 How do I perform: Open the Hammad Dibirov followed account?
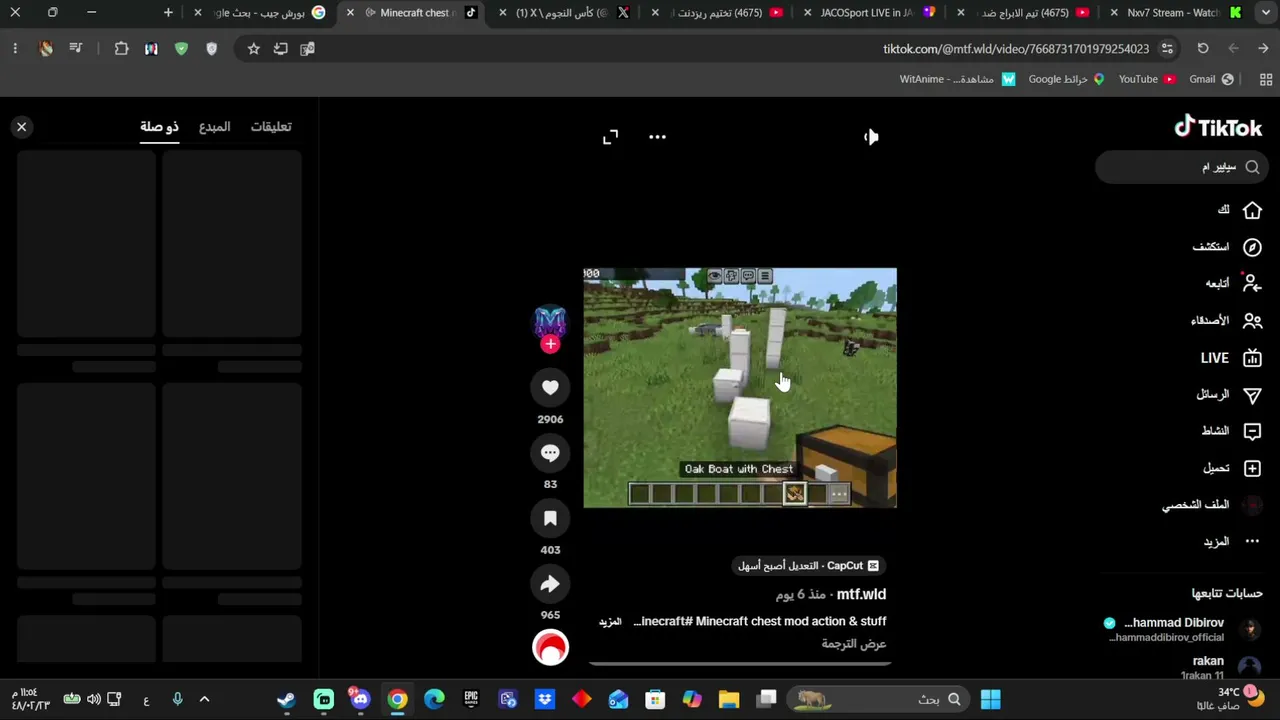coord(1182,629)
